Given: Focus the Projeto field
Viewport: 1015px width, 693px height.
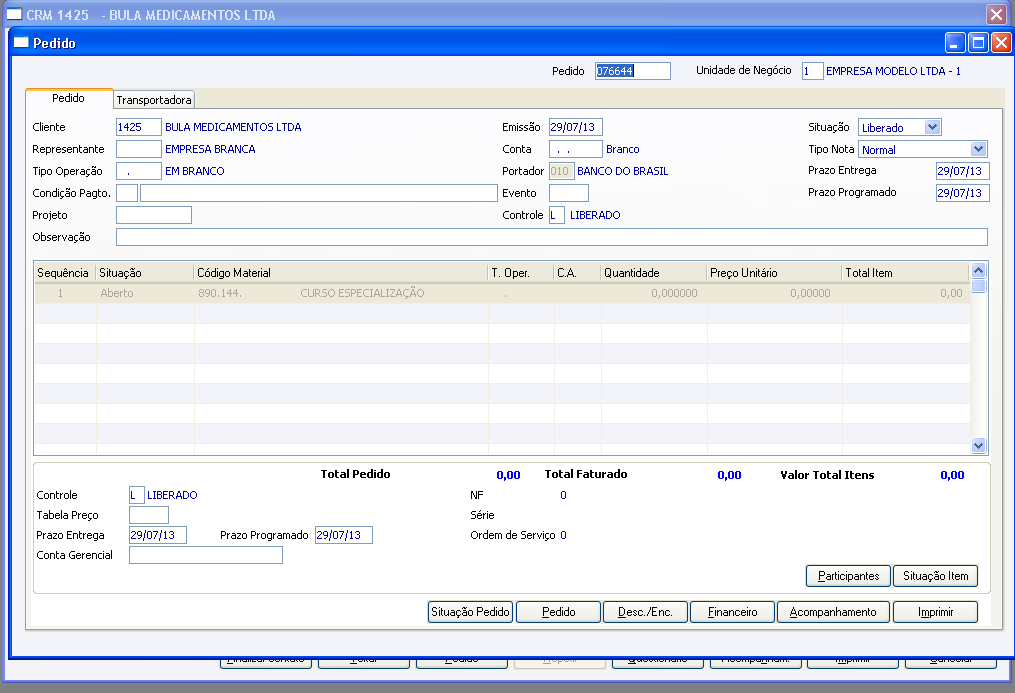Looking at the screenshot, I should (154, 215).
